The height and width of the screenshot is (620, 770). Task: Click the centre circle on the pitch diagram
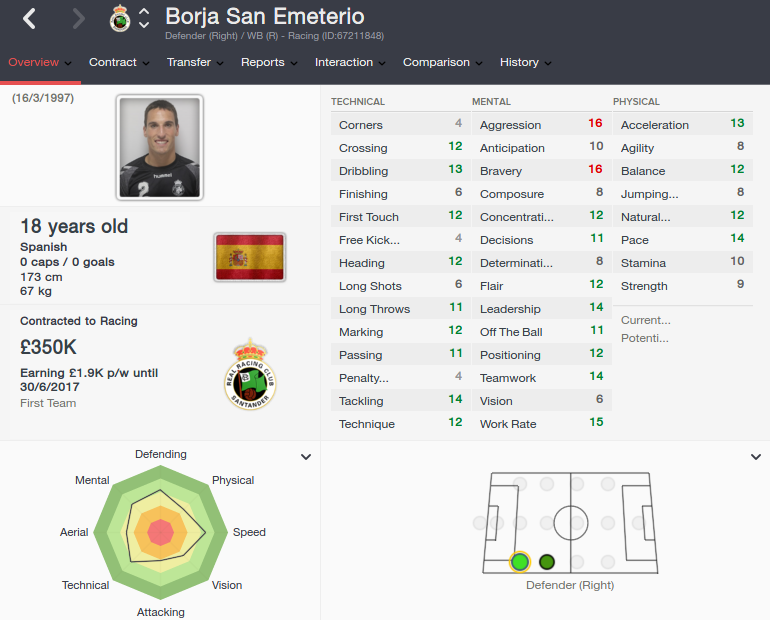point(571,523)
